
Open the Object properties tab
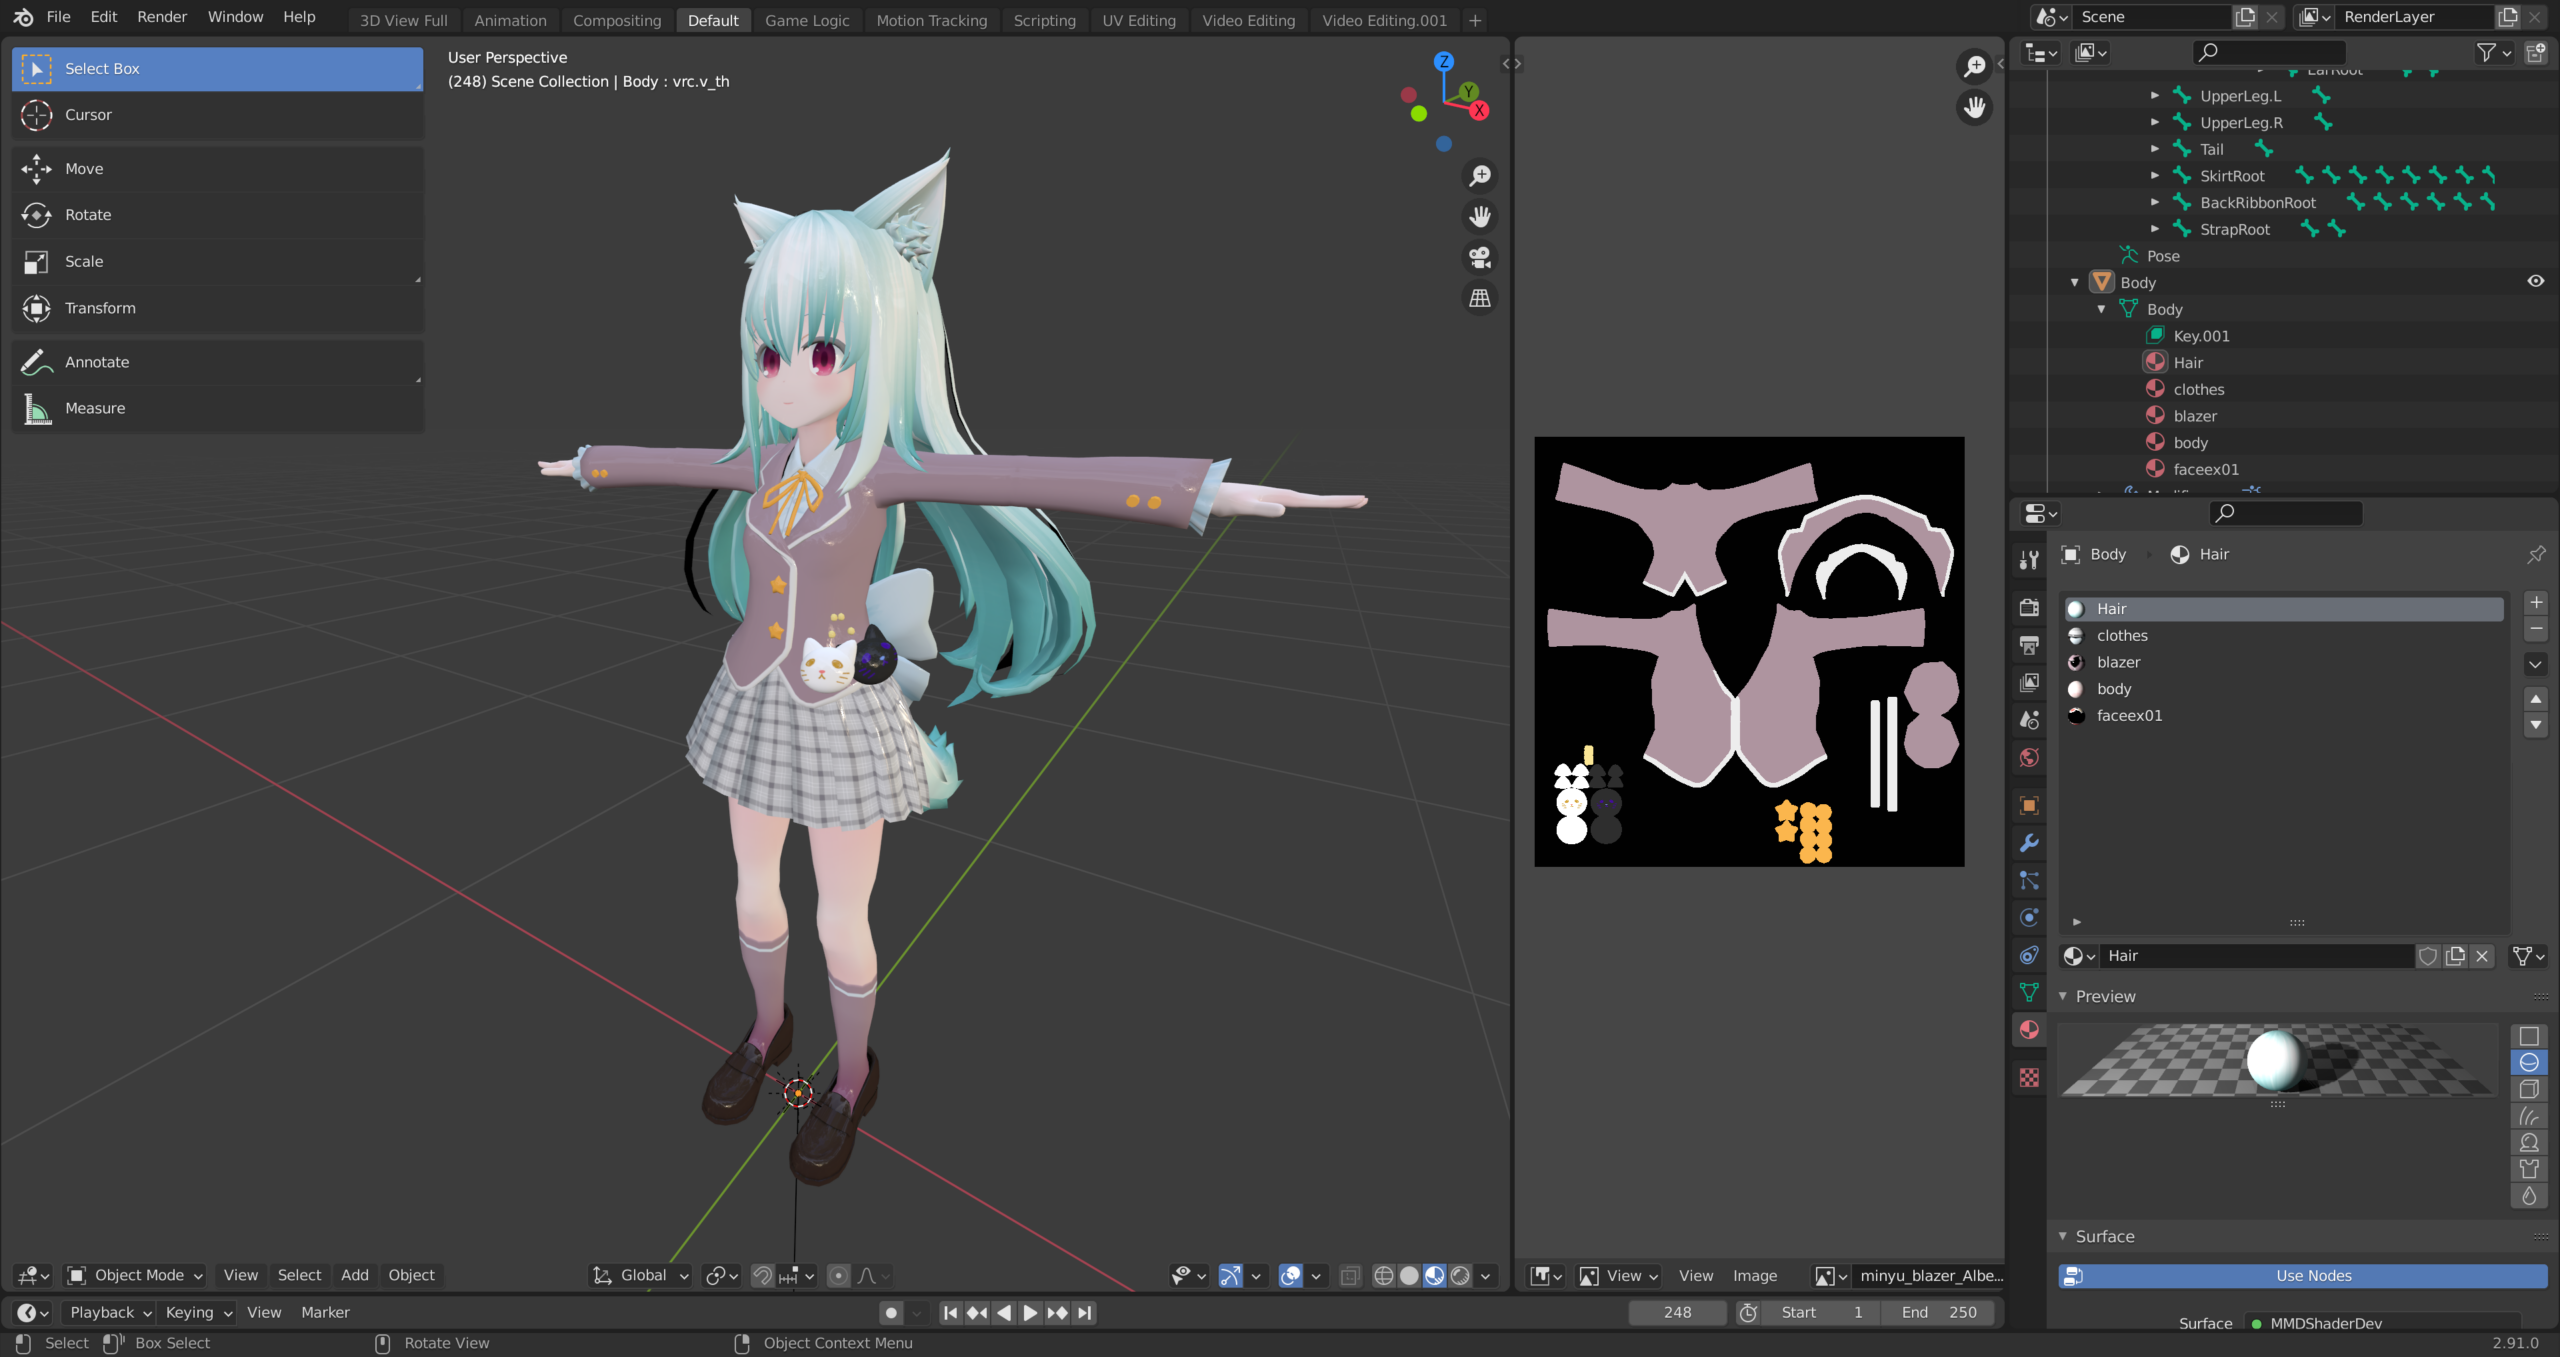click(2029, 805)
